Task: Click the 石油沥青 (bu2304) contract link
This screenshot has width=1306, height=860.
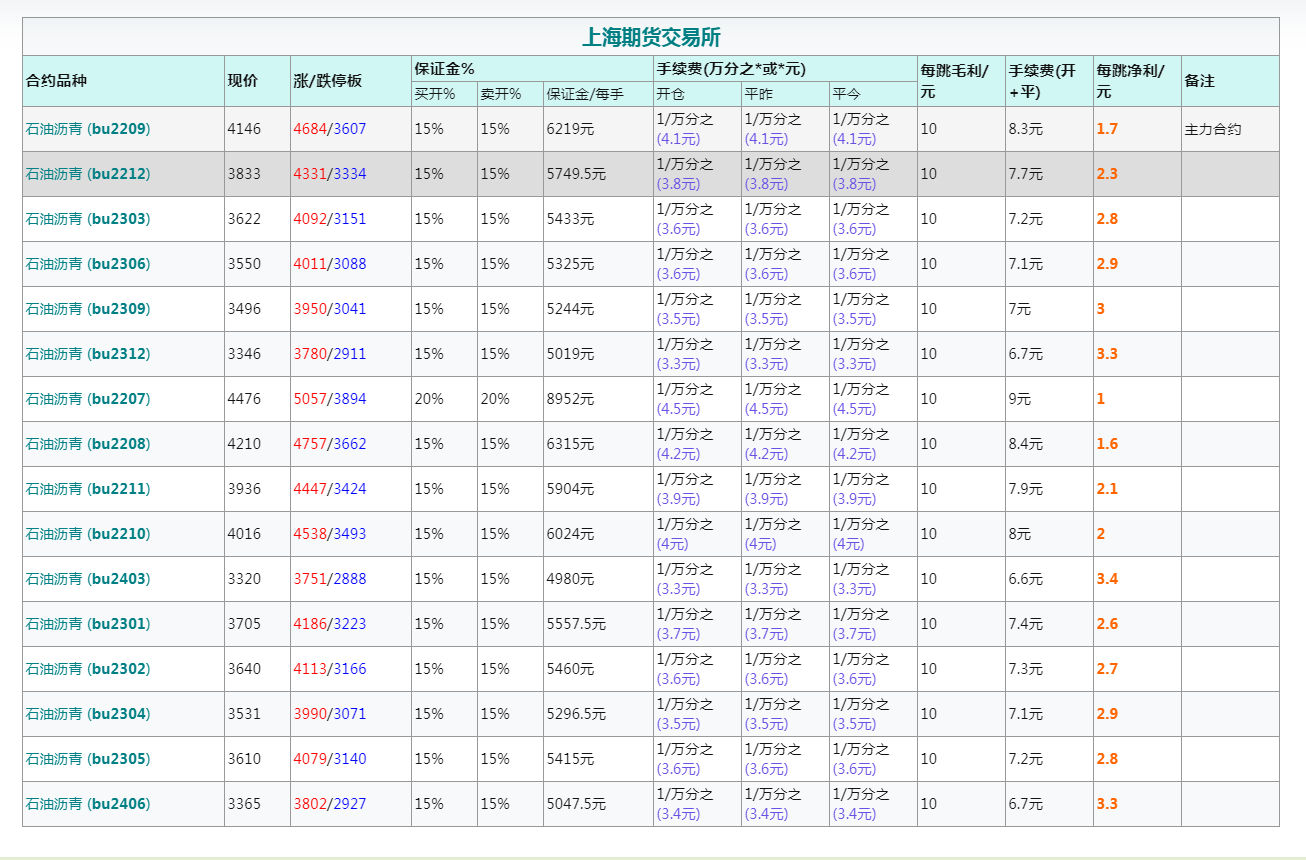Action: coord(88,714)
